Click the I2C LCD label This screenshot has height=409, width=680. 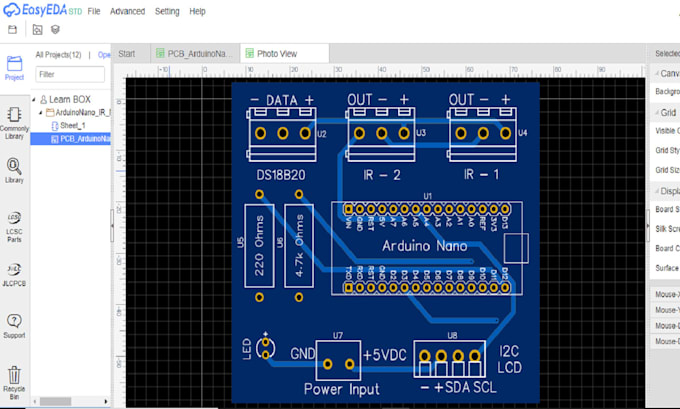tap(509, 359)
